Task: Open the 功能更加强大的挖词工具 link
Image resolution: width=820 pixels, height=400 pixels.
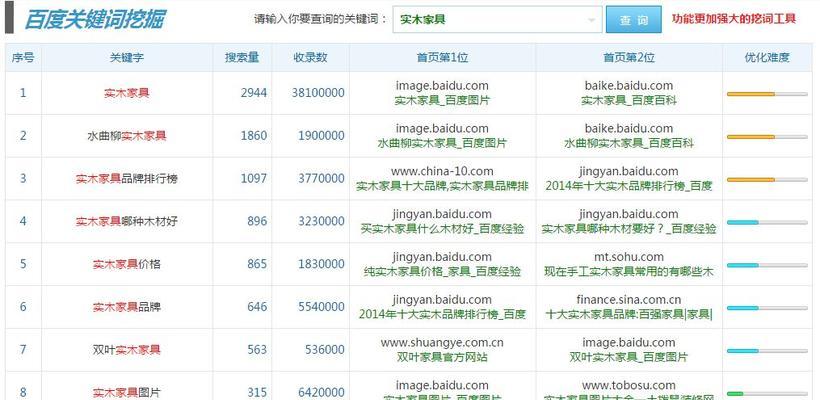Action: (734, 19)
